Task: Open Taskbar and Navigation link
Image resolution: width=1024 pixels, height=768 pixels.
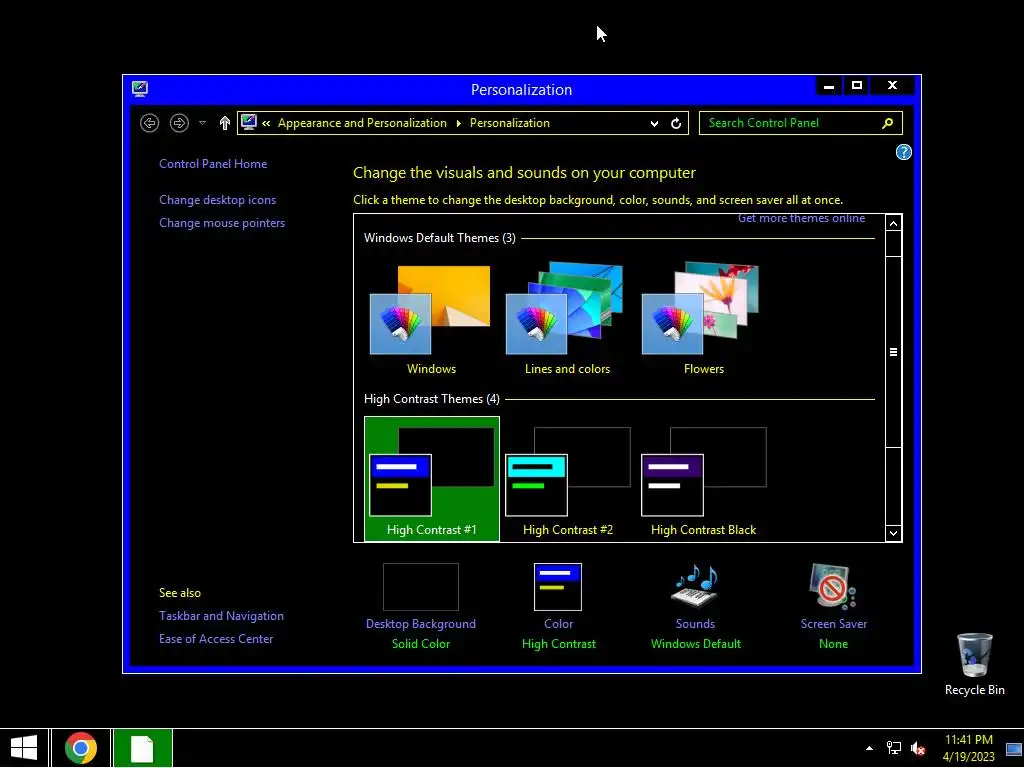Action: pyautogui.click(x=221, y=616)
